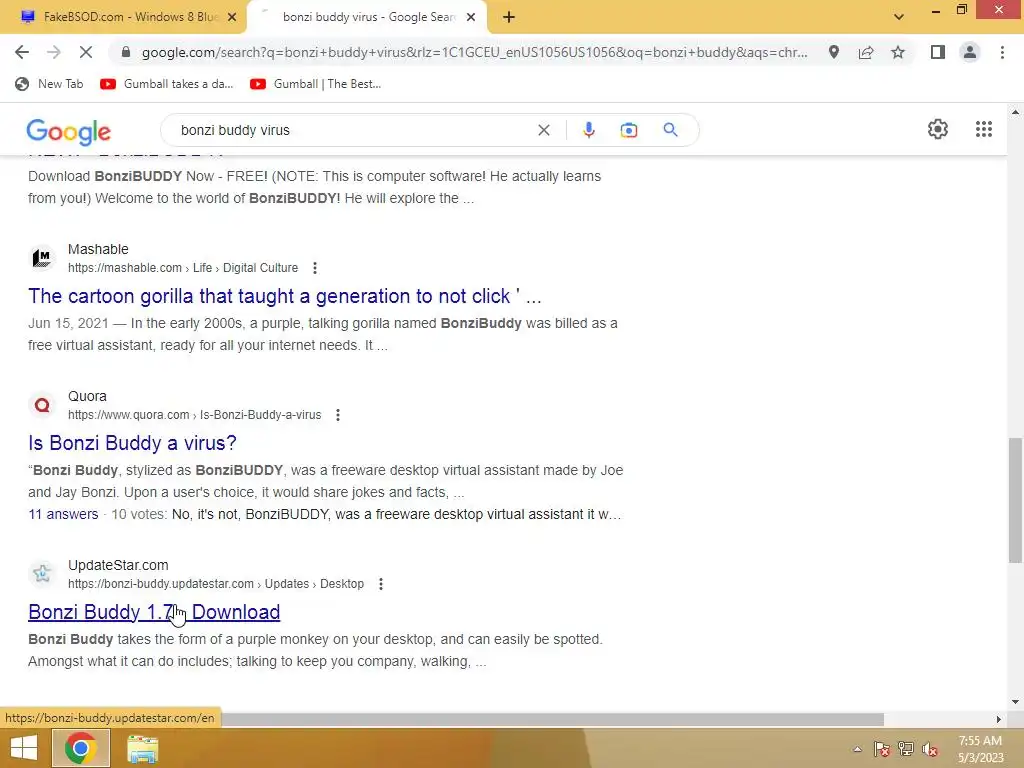Open a new browser tab
Screen dimensions: 1024x768
(509, 17)
